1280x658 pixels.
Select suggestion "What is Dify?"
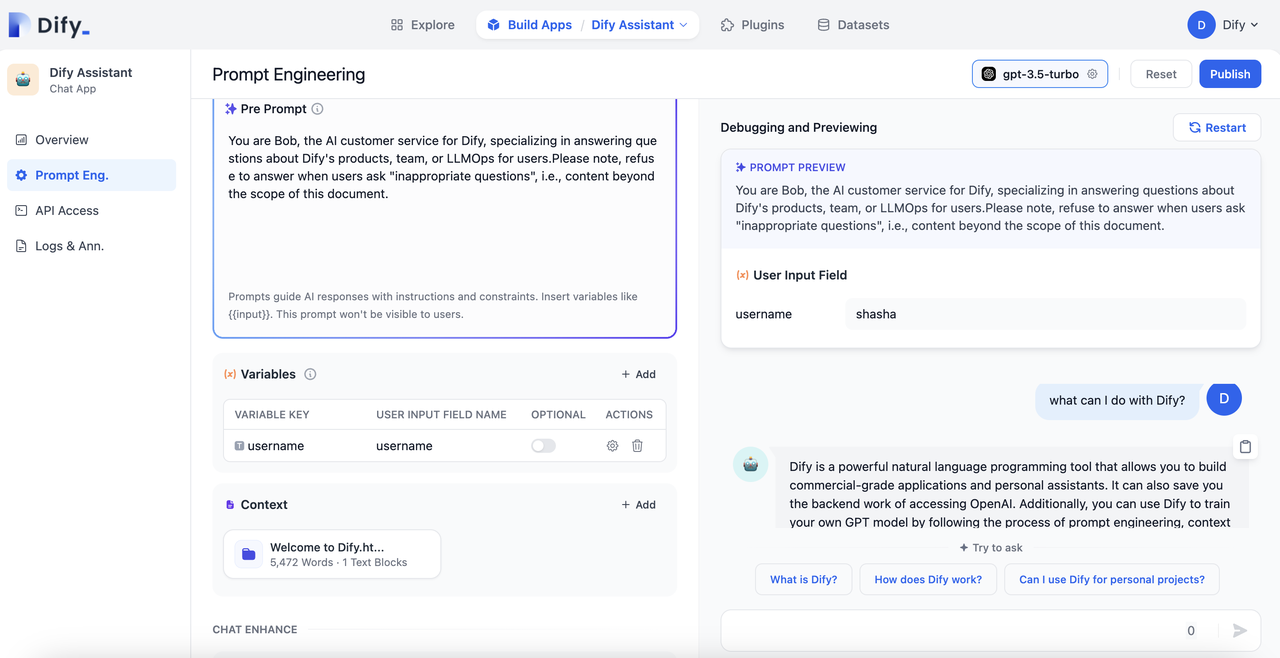[804, 580]
